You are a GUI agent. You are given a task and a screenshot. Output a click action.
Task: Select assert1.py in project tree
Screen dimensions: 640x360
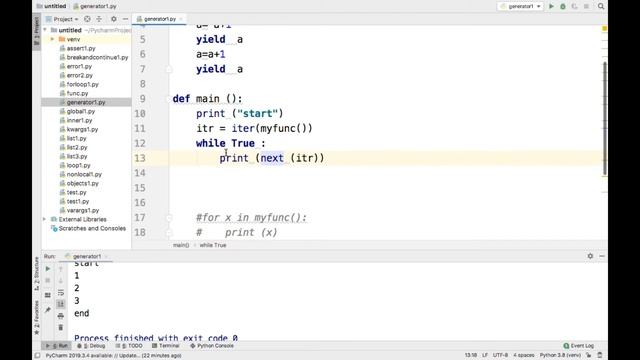(81, 48)
